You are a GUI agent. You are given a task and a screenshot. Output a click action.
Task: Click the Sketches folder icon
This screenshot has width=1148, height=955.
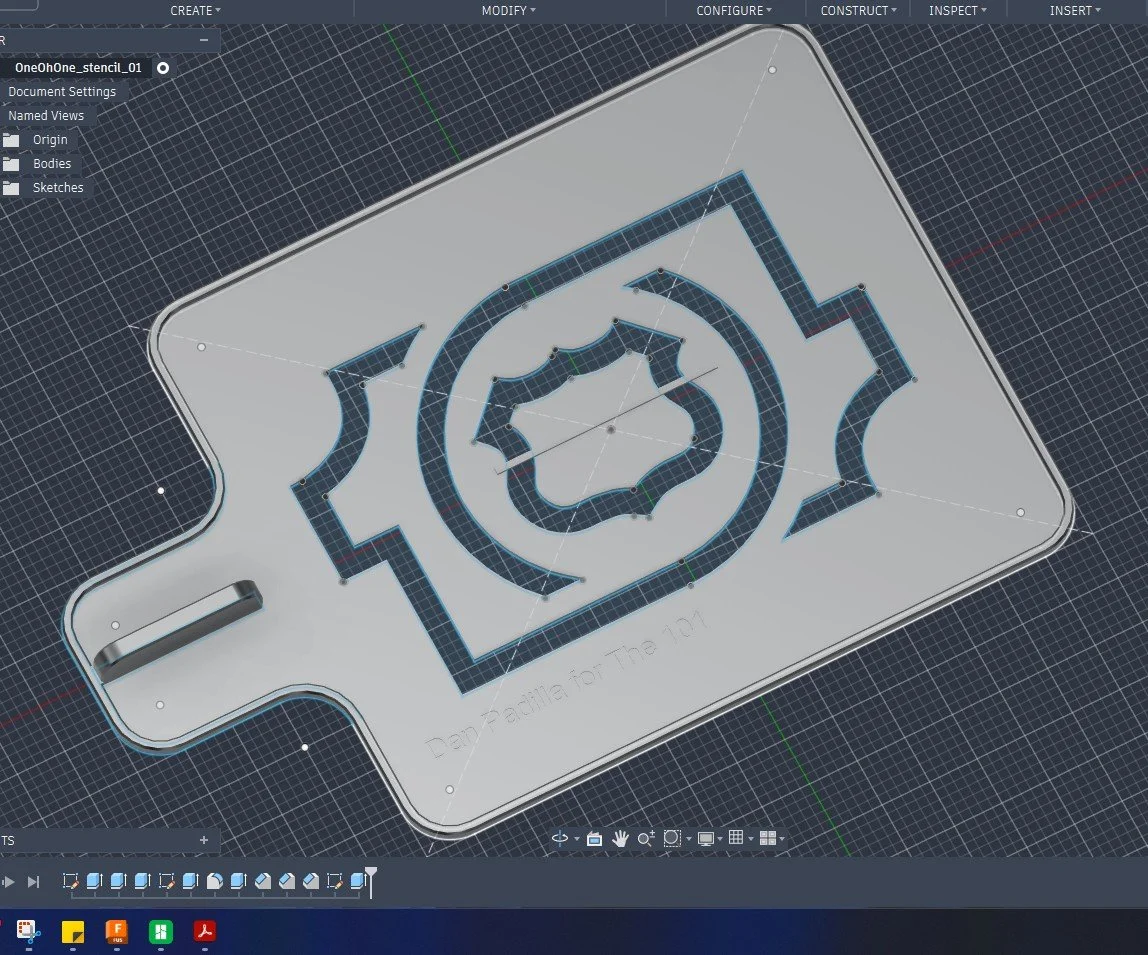(x=11, y=188)
